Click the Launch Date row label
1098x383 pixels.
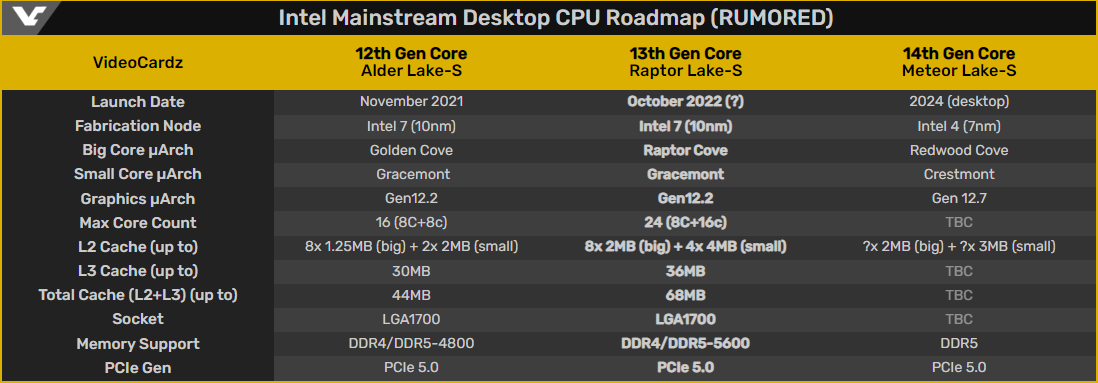pyautogui.click(x=138, y=102)
